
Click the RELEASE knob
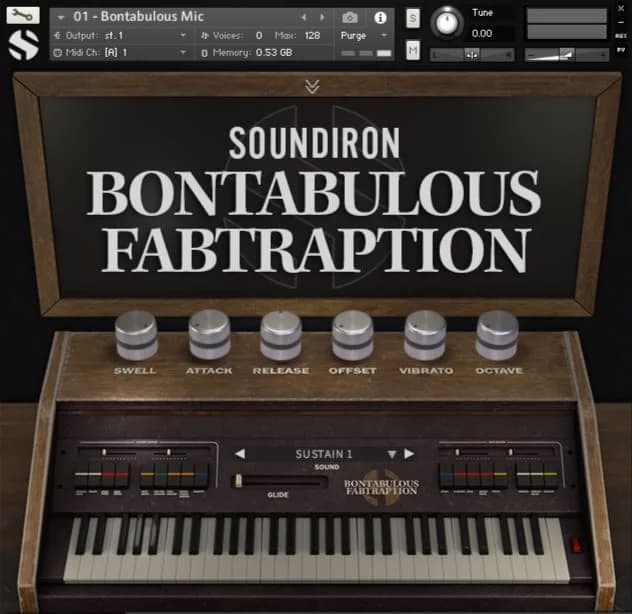281,335
